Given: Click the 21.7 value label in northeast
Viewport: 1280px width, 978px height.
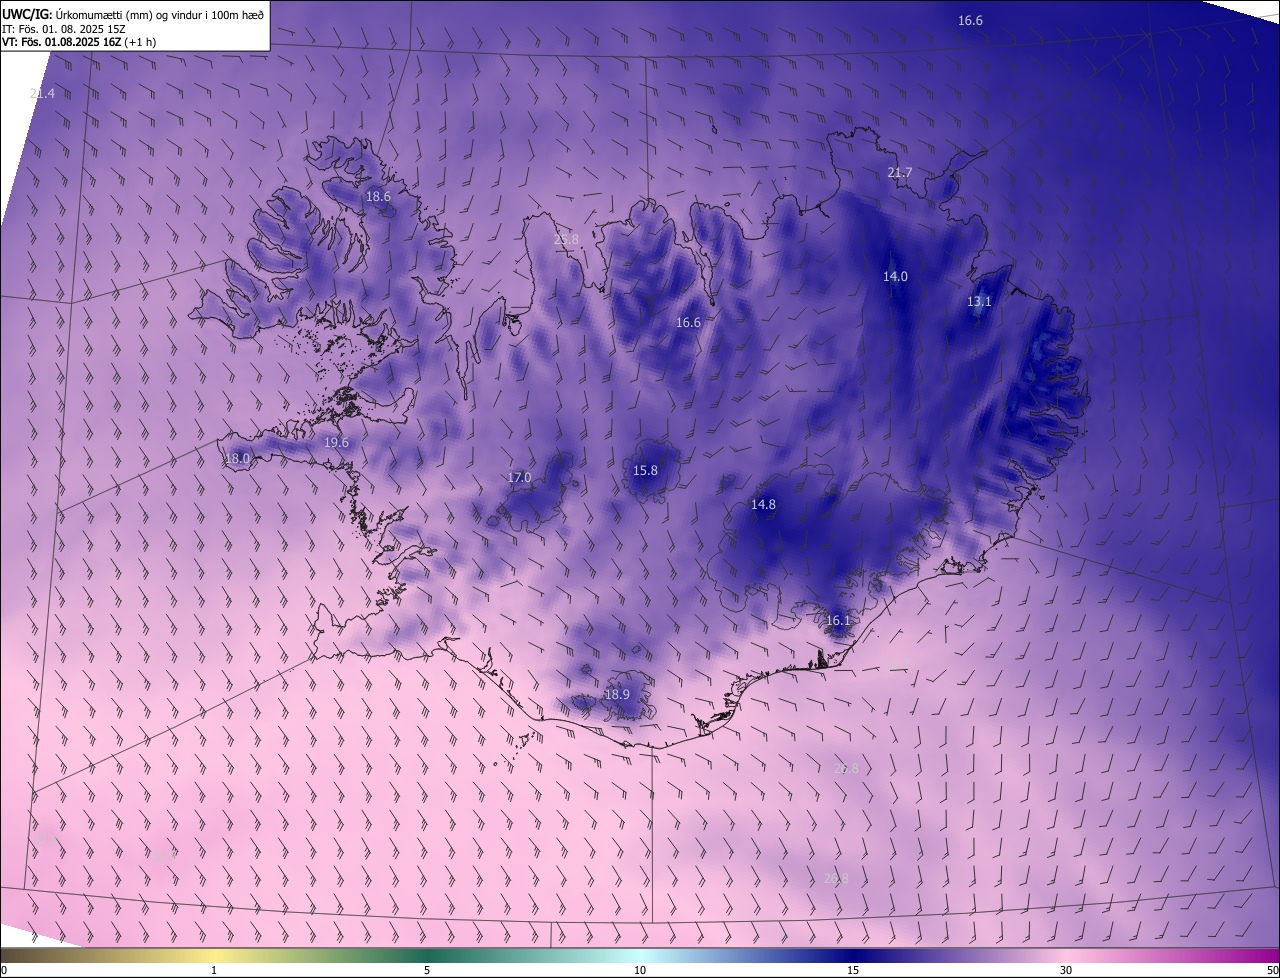Looking at the screenshot, I should coord(900,173).
